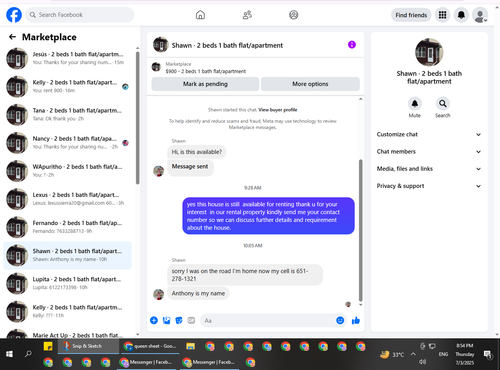Viewport: 500px width, 370px height.
Task: Click the More options button
Action: coord(310,84)
